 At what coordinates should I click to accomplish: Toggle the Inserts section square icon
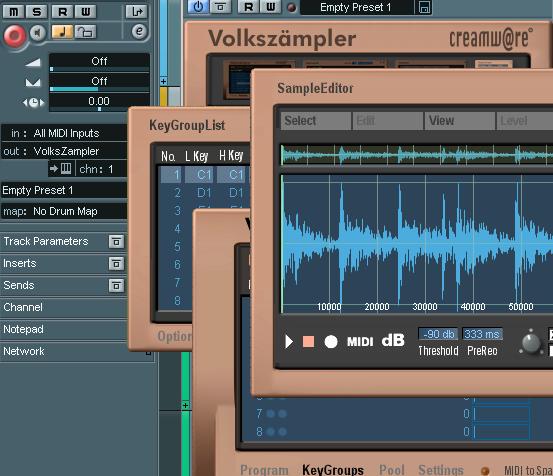(116, 264)
